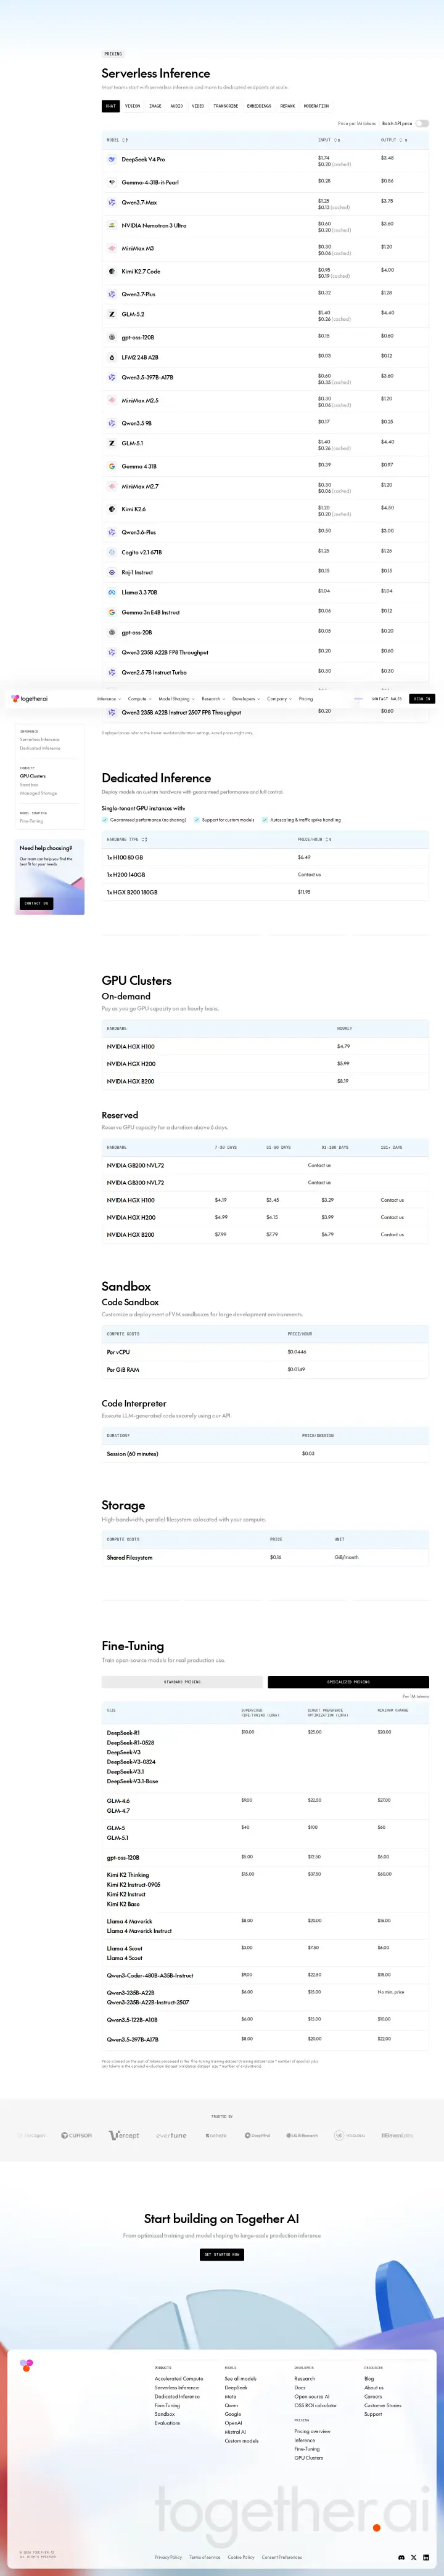Click GLM-5.2 model icon
444x2576 pixels.
coord(112,314)
